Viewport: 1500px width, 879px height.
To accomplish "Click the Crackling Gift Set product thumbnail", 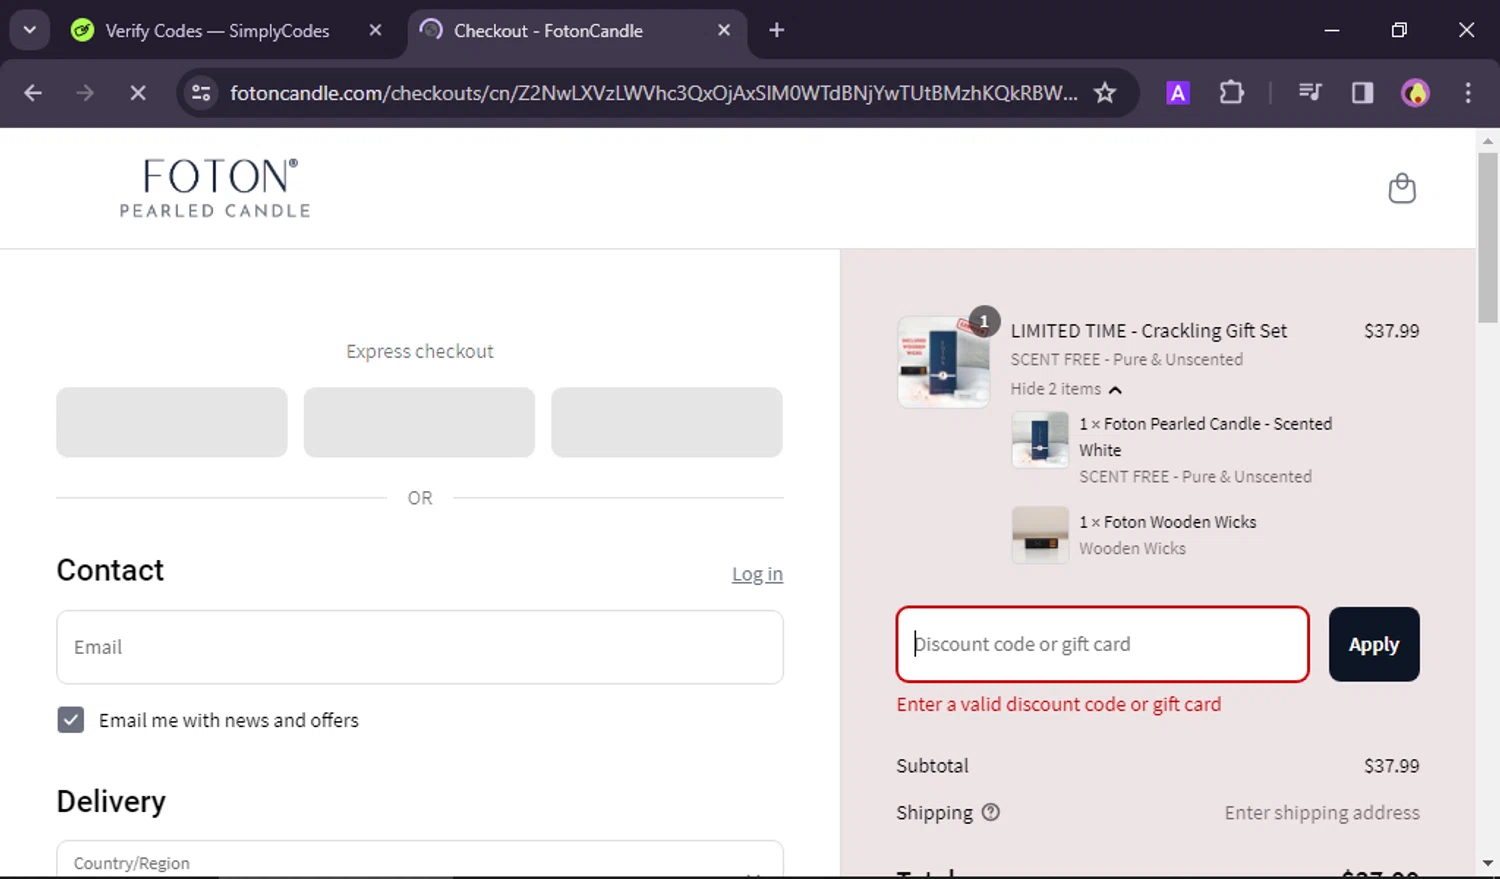I will pyautogui.click(x=943, y=362).
